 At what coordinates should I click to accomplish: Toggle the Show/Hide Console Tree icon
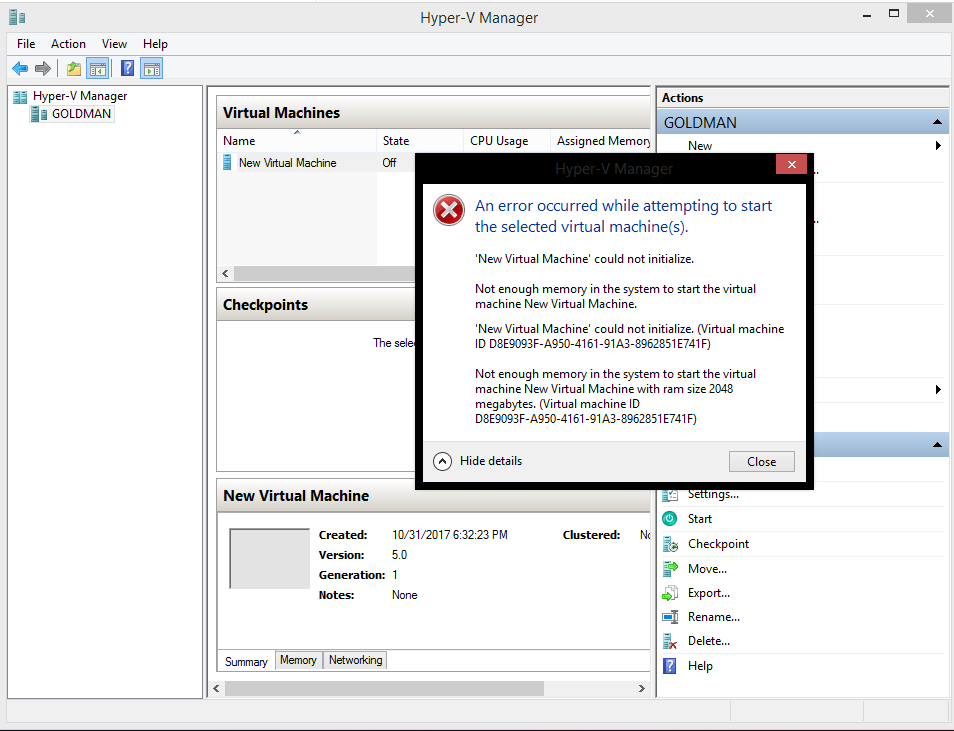97,68
